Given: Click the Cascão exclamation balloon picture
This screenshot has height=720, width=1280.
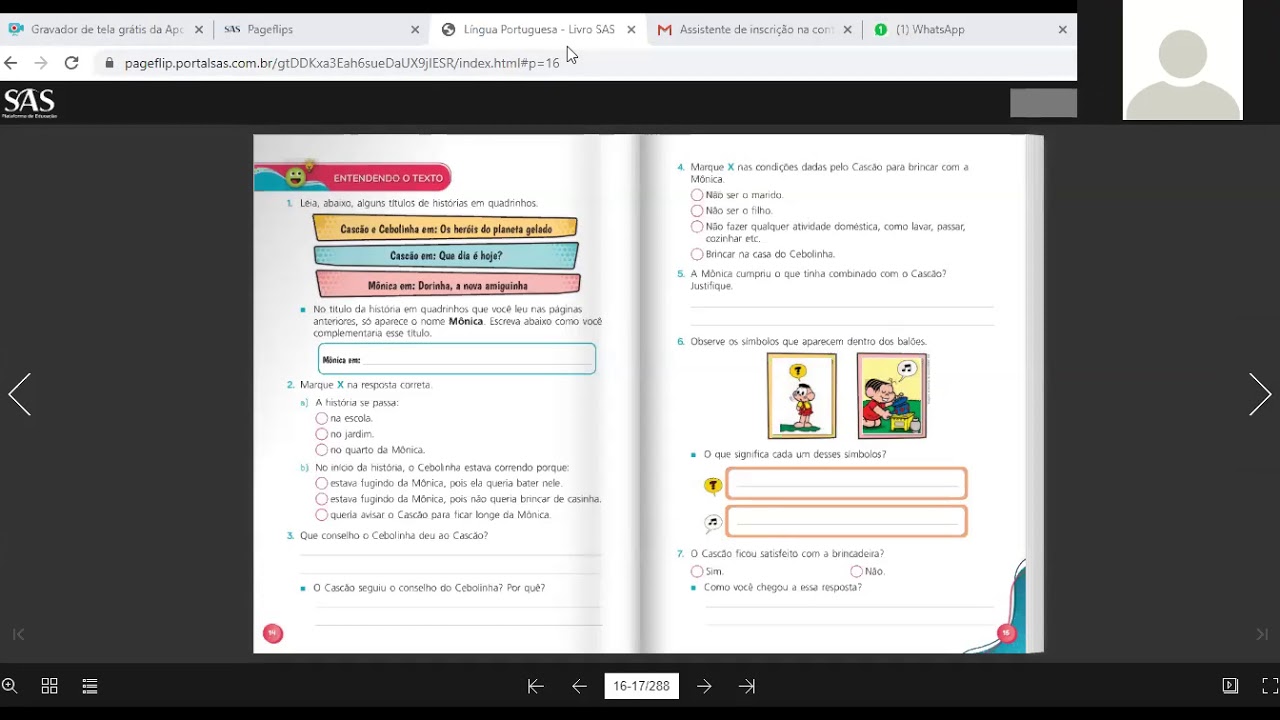Looking at the screenshot, I should (802, 396).
